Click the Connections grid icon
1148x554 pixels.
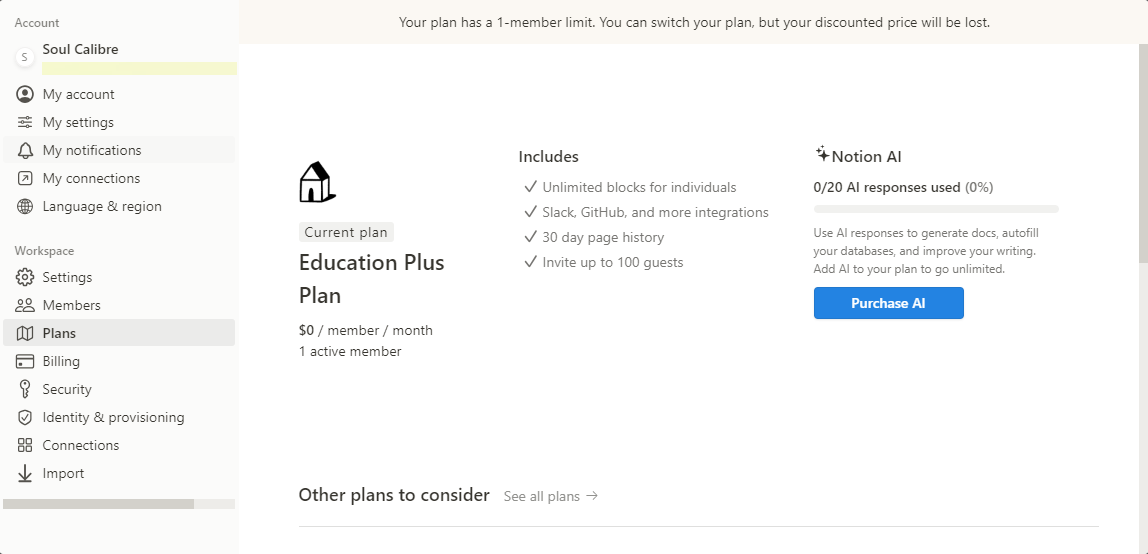click(25, 445)
